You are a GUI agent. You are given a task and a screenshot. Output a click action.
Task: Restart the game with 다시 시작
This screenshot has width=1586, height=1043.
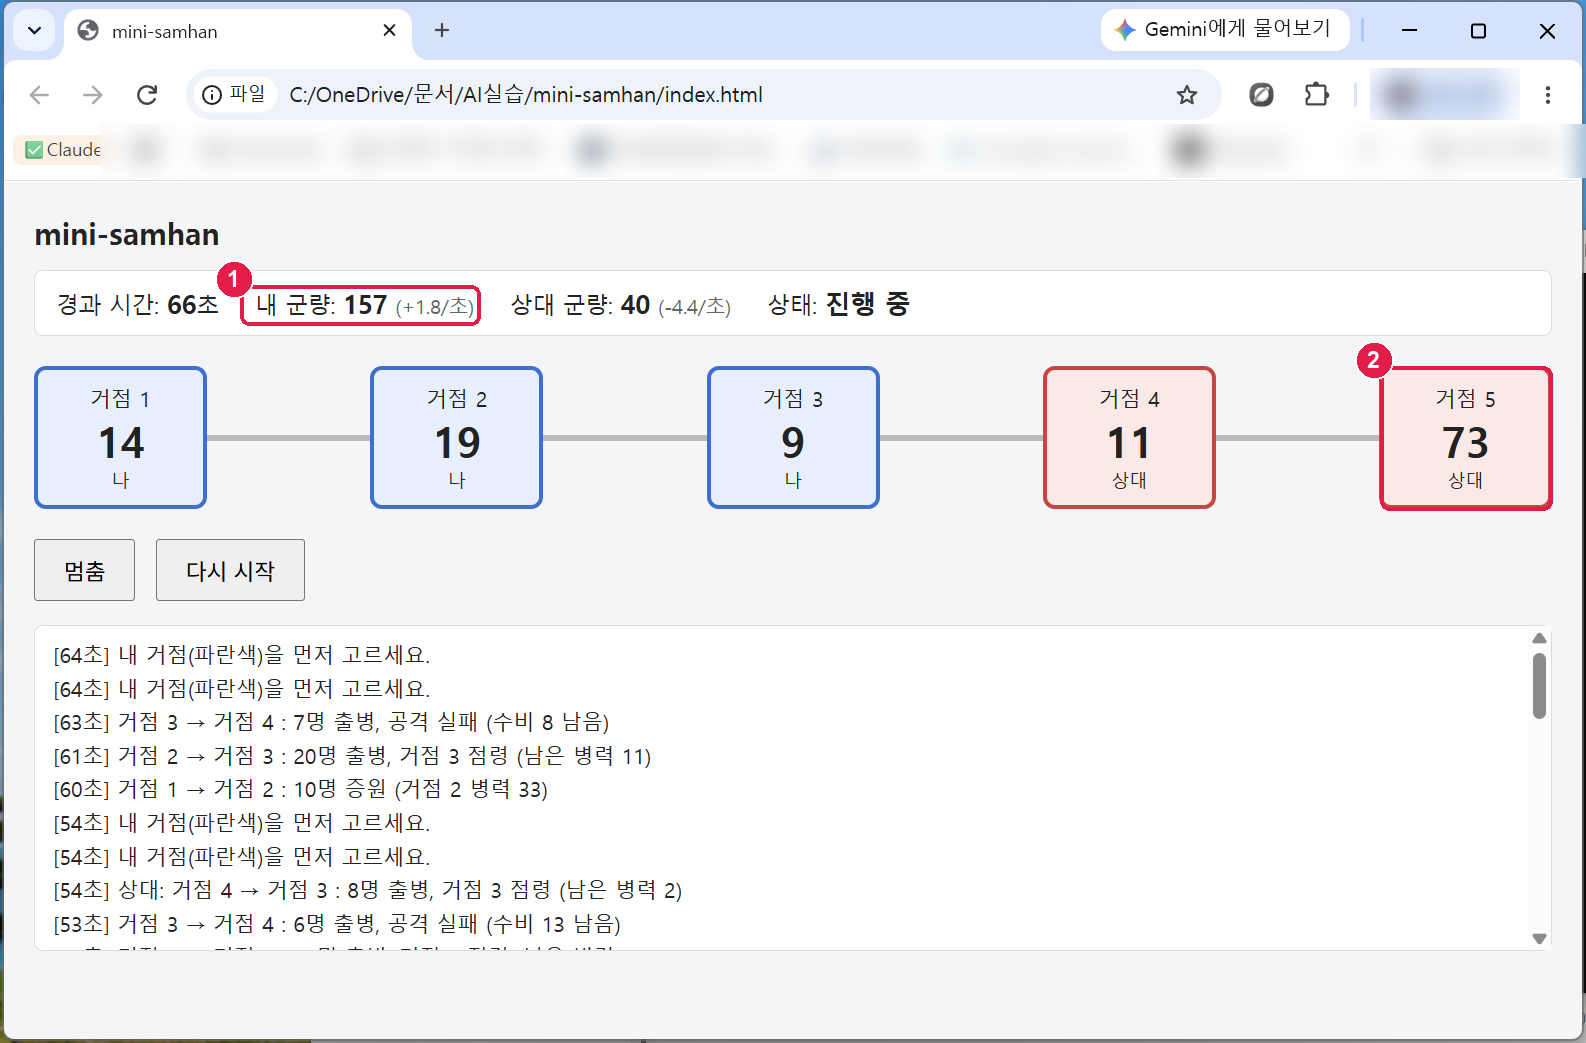point(230,570)
